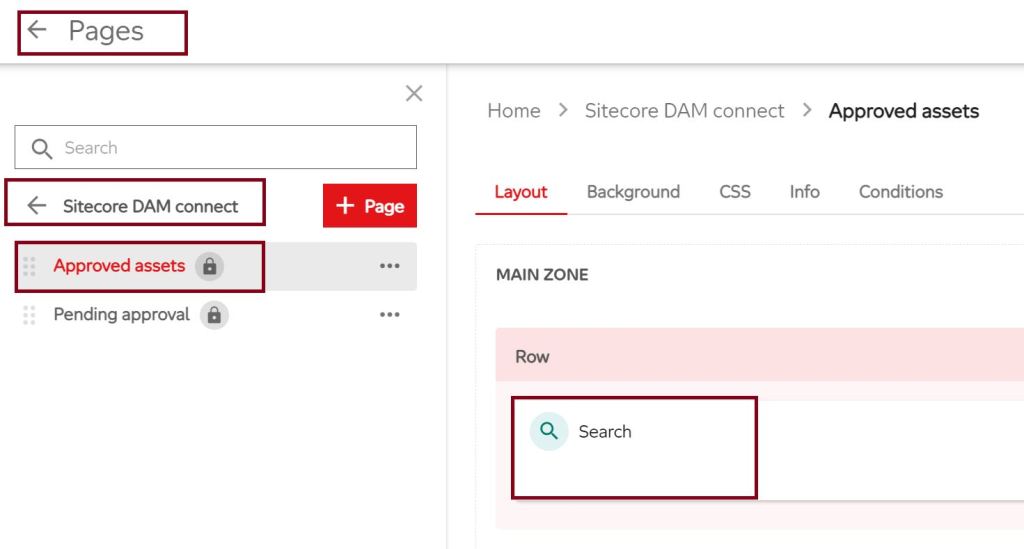This screenshot has height=549, width=1024.
Task: Focus the pages Search input field
Action: pos(230,148)
